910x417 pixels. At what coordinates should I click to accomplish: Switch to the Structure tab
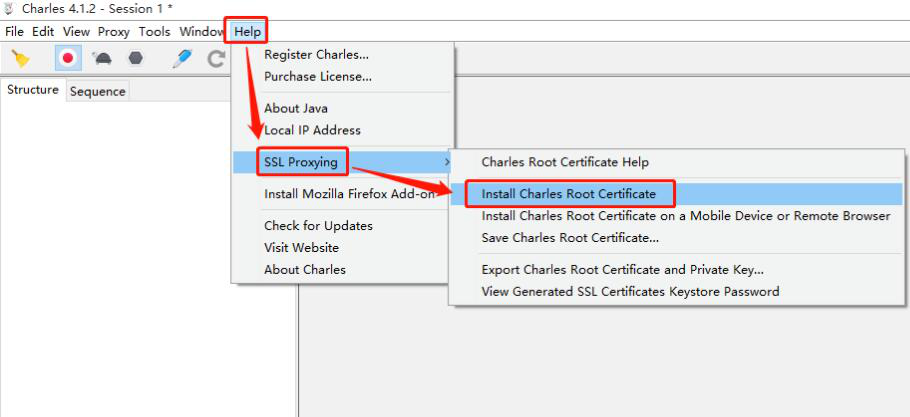tap(33, 90)
